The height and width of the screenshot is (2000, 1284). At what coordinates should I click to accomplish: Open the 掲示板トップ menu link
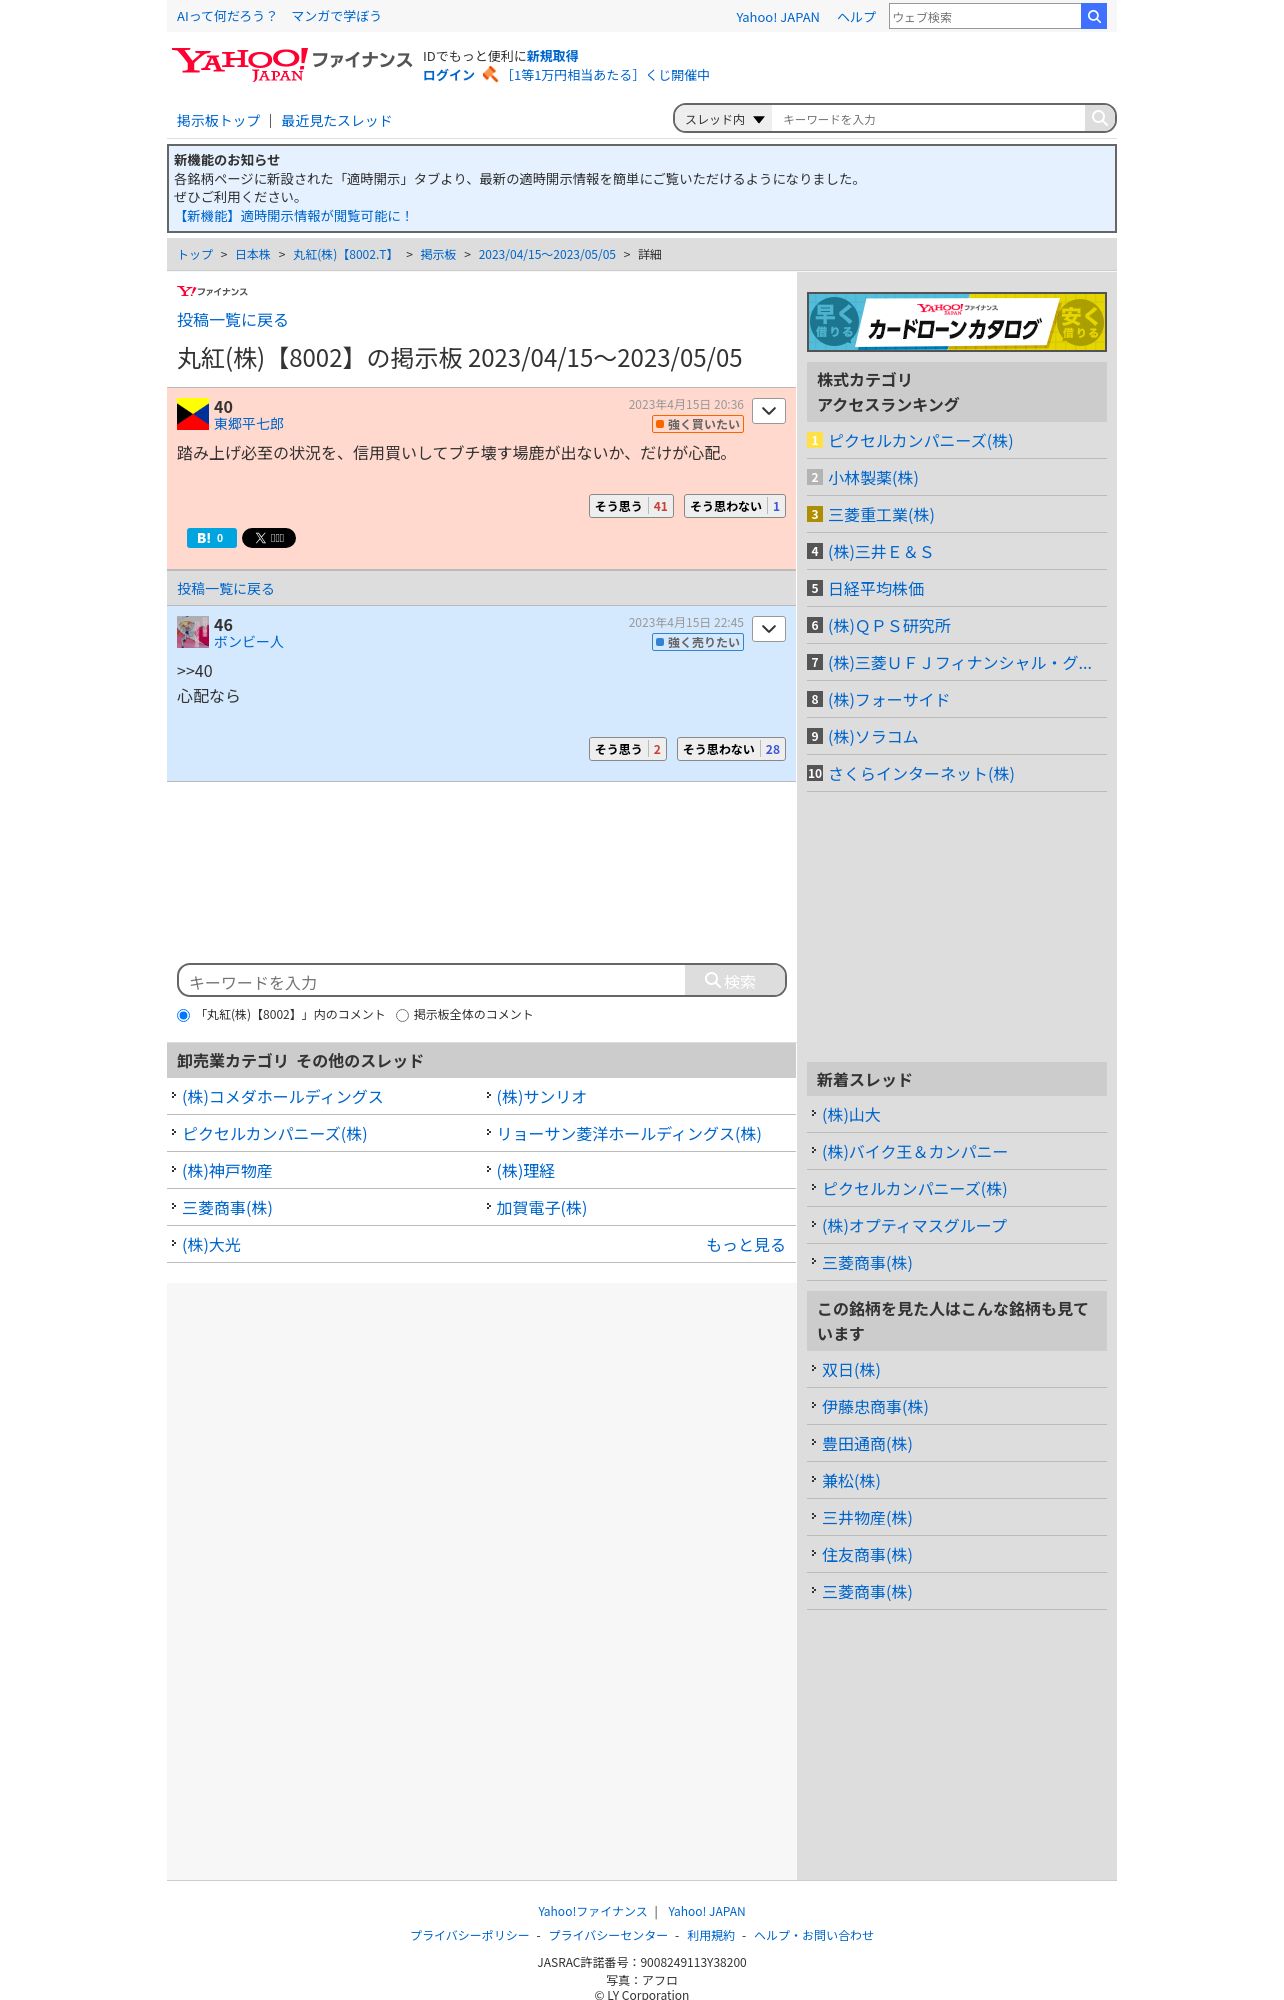pyautogui.click(x=218, y=121)
